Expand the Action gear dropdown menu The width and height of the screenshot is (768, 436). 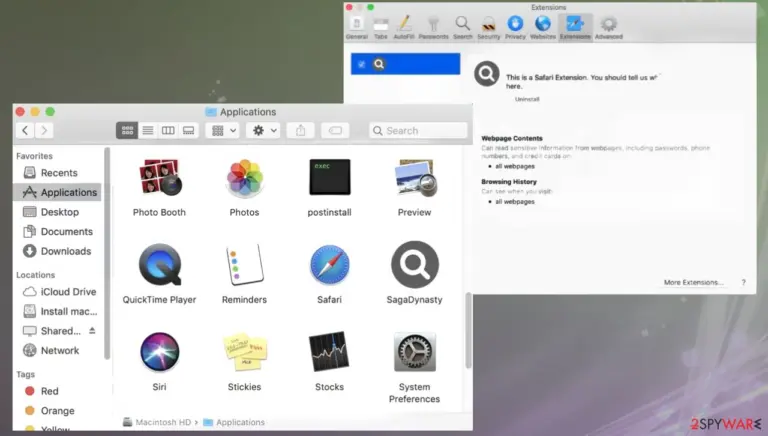264,130
